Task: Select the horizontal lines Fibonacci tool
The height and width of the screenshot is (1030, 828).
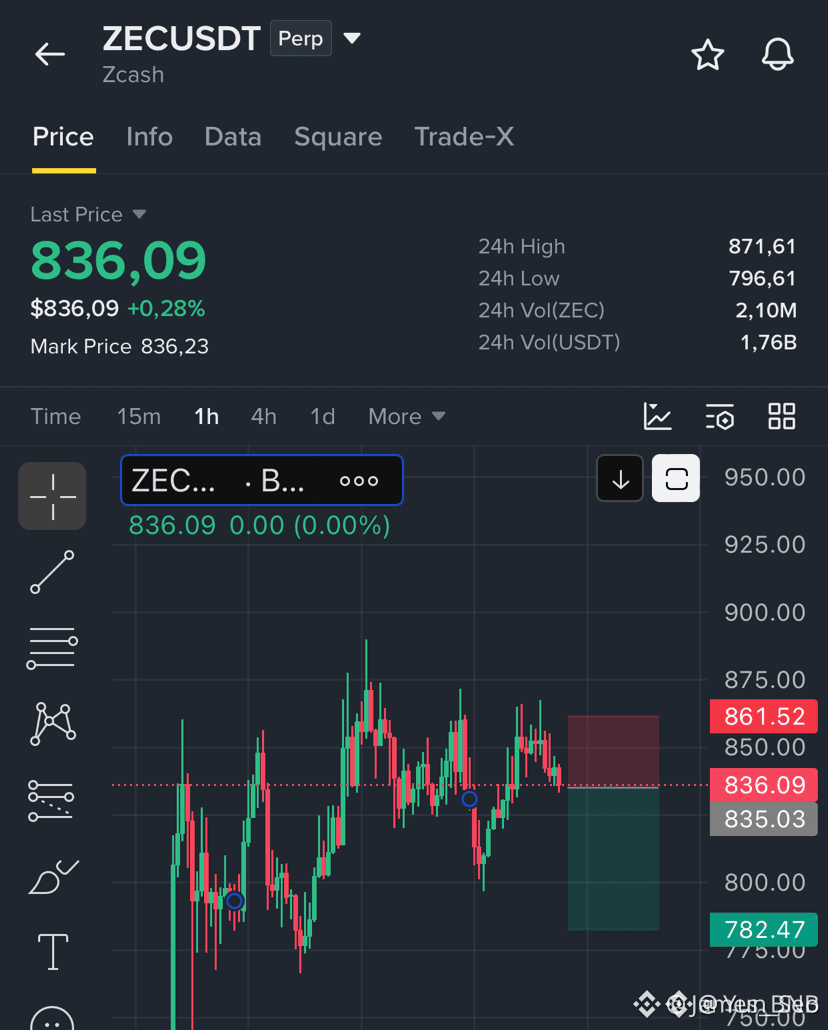Action: (52, 648)
